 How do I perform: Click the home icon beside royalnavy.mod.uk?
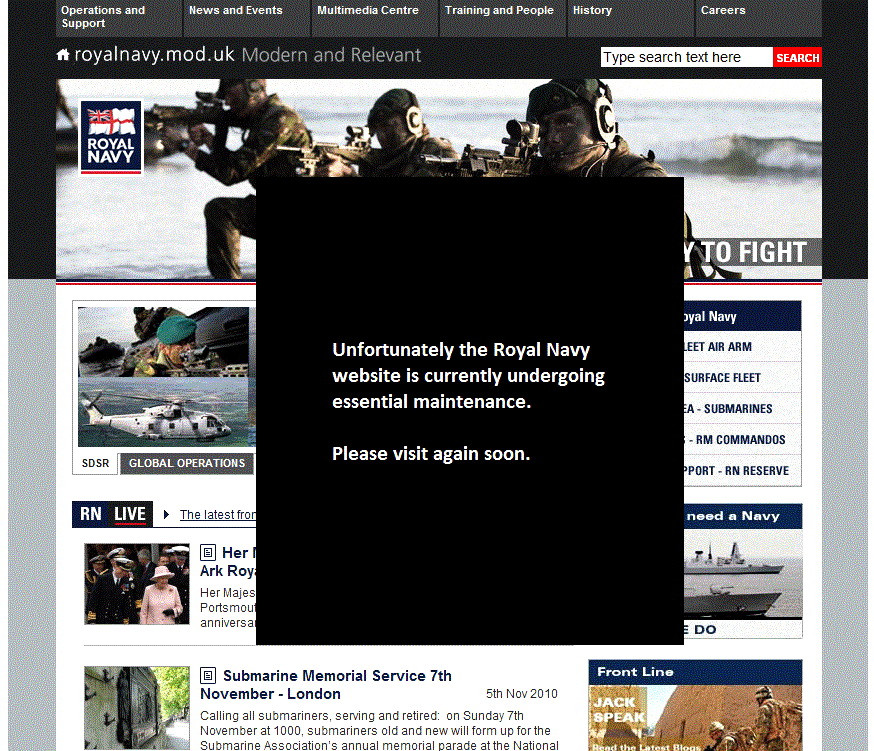(63, 55)
